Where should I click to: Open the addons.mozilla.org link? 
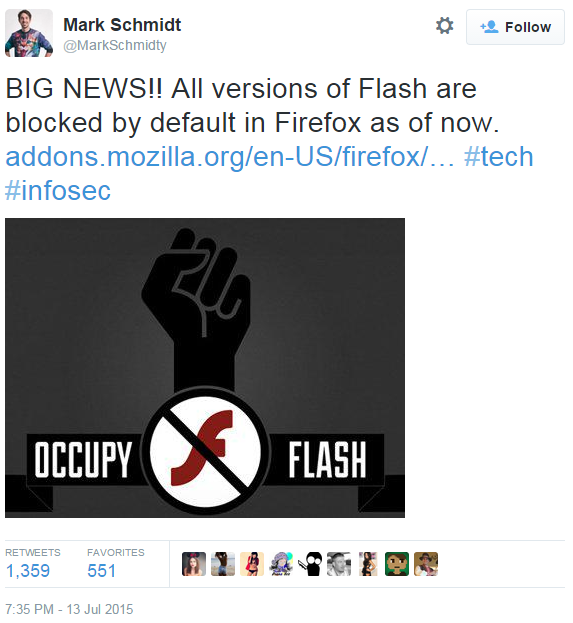[x=230, y=156]
